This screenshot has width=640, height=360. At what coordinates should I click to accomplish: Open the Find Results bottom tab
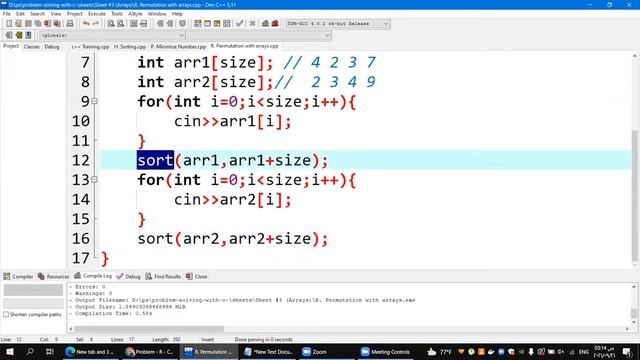pos(163,276)
